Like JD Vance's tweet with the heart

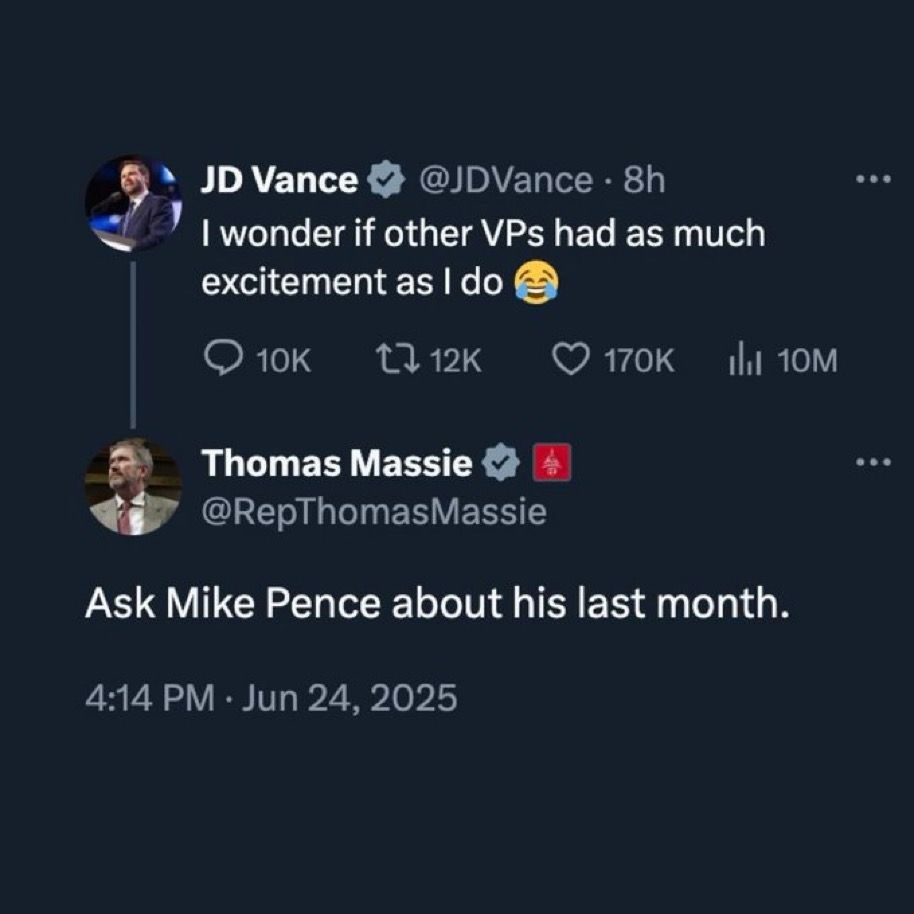[x=571, y=360]
